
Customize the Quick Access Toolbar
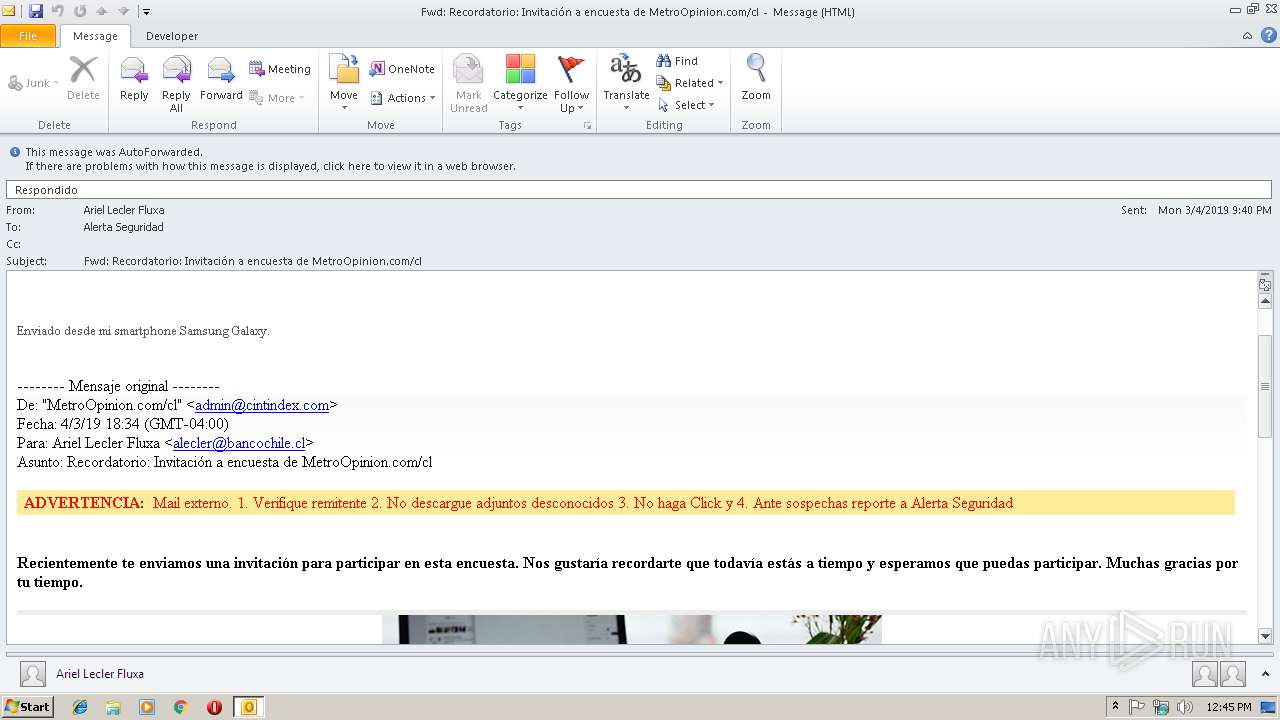[x=146, y=12]
